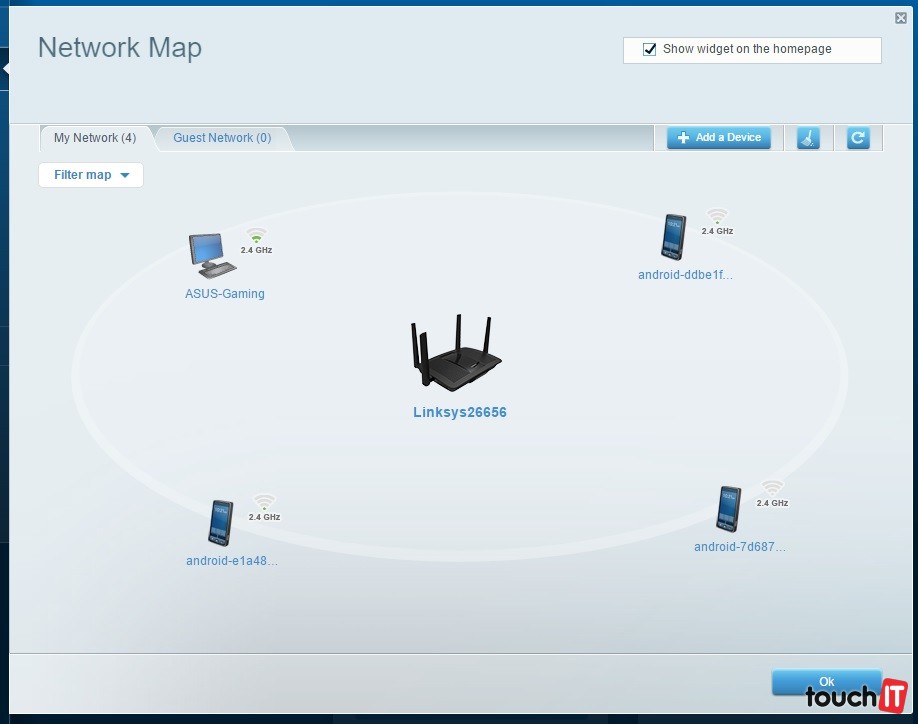This screenshot has width=918, height=724.
Task: Click the Add a Device button
Action: 719,138
